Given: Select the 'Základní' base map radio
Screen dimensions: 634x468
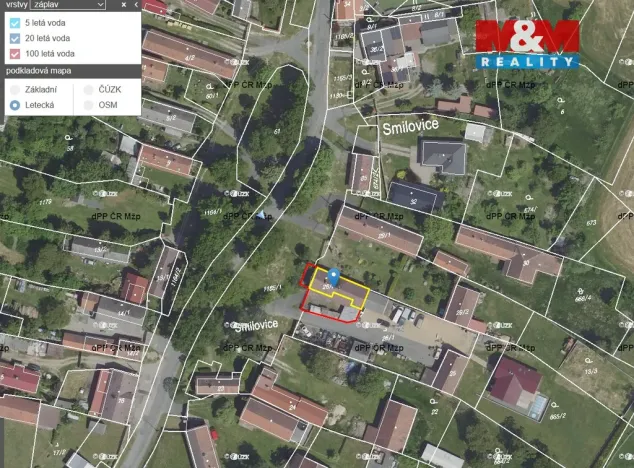Looking at the screenshot, I should tap(15, 89).
